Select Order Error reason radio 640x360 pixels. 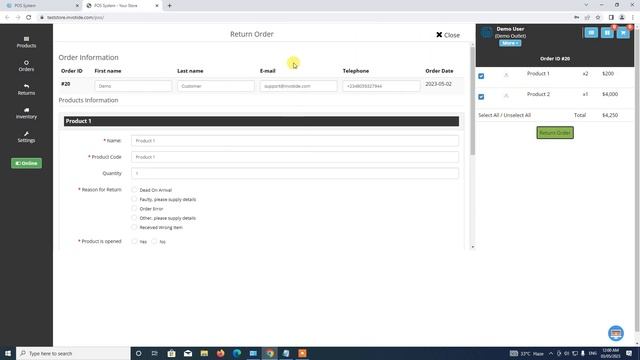coord(134,209)
